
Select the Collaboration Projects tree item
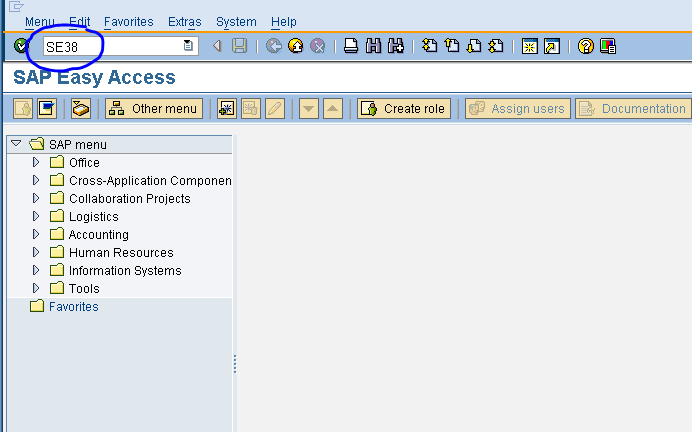(130, 199)
